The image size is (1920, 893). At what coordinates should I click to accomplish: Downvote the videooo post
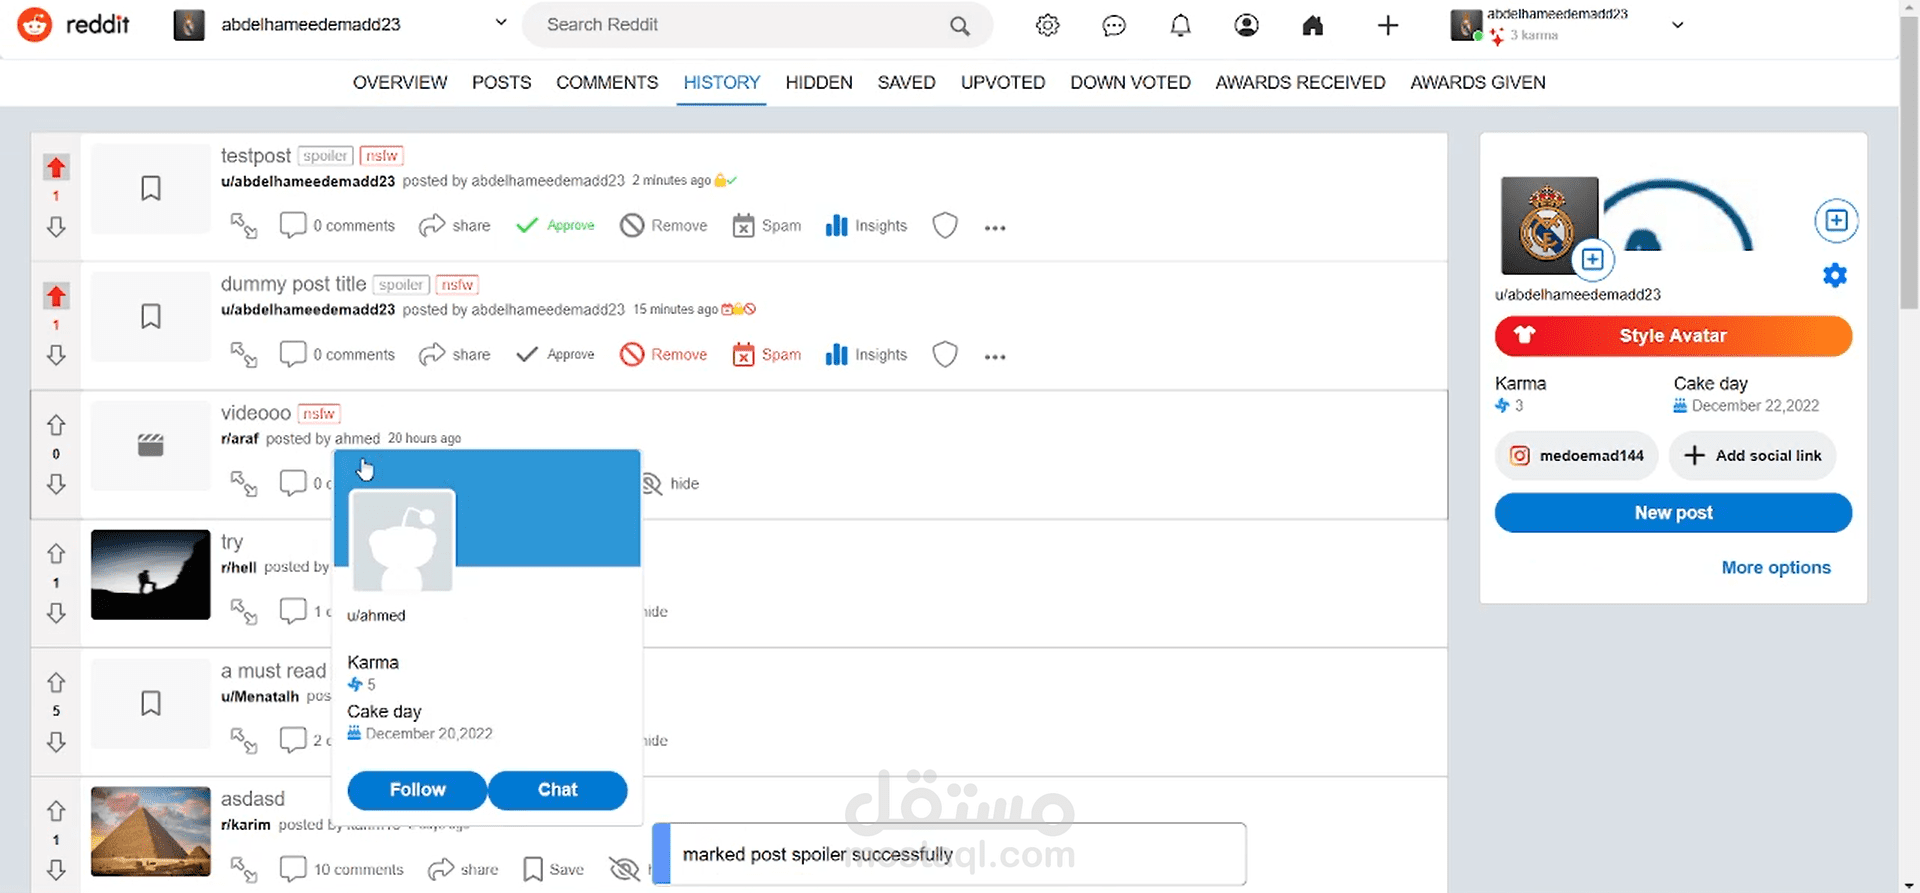pos(56,484)
